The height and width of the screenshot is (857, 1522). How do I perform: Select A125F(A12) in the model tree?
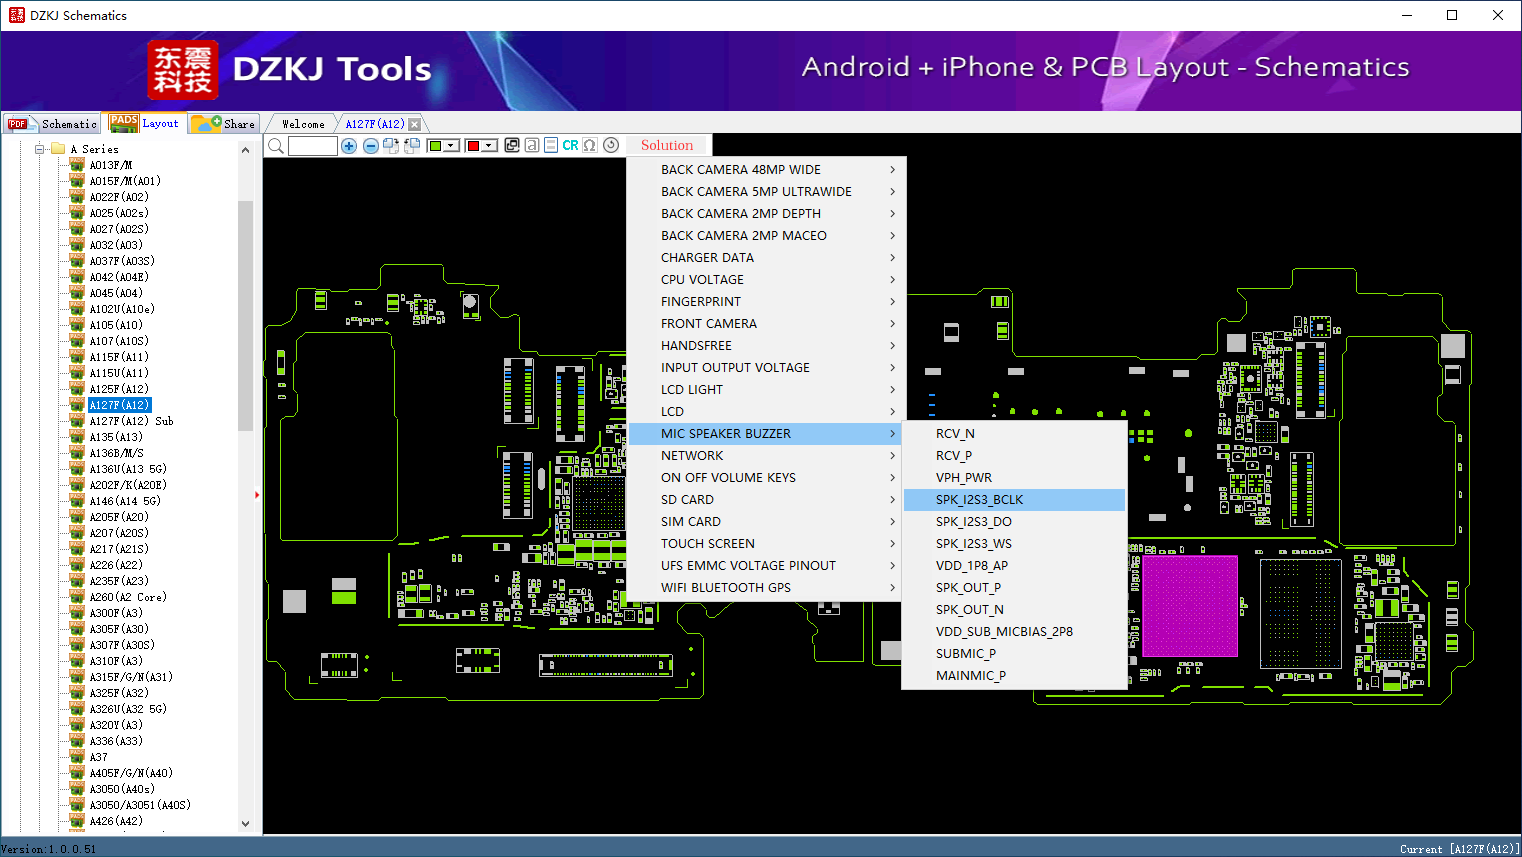[119, 389]
